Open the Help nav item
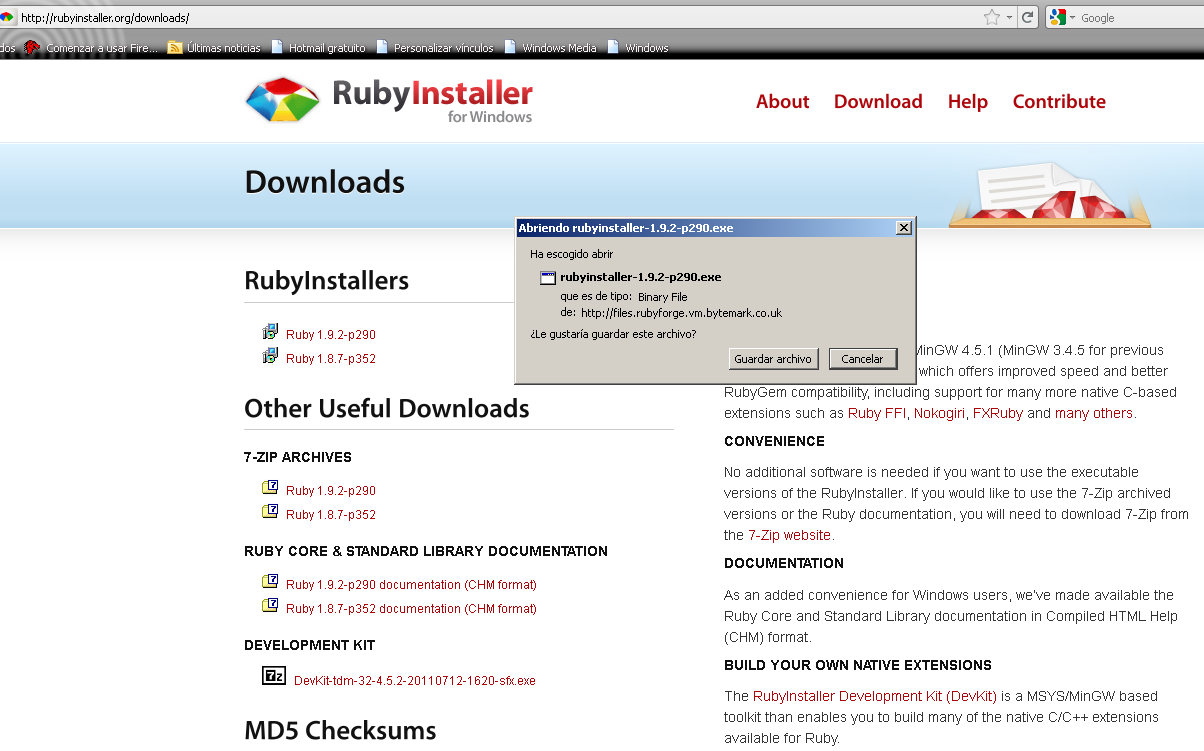This screenshot has height=751, width=1204. point(968,101)
